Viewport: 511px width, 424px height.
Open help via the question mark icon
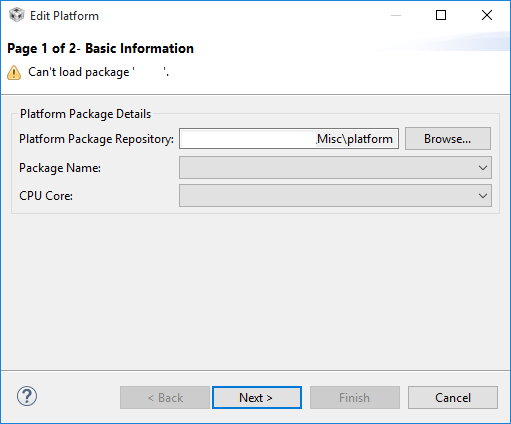(27, 396)
